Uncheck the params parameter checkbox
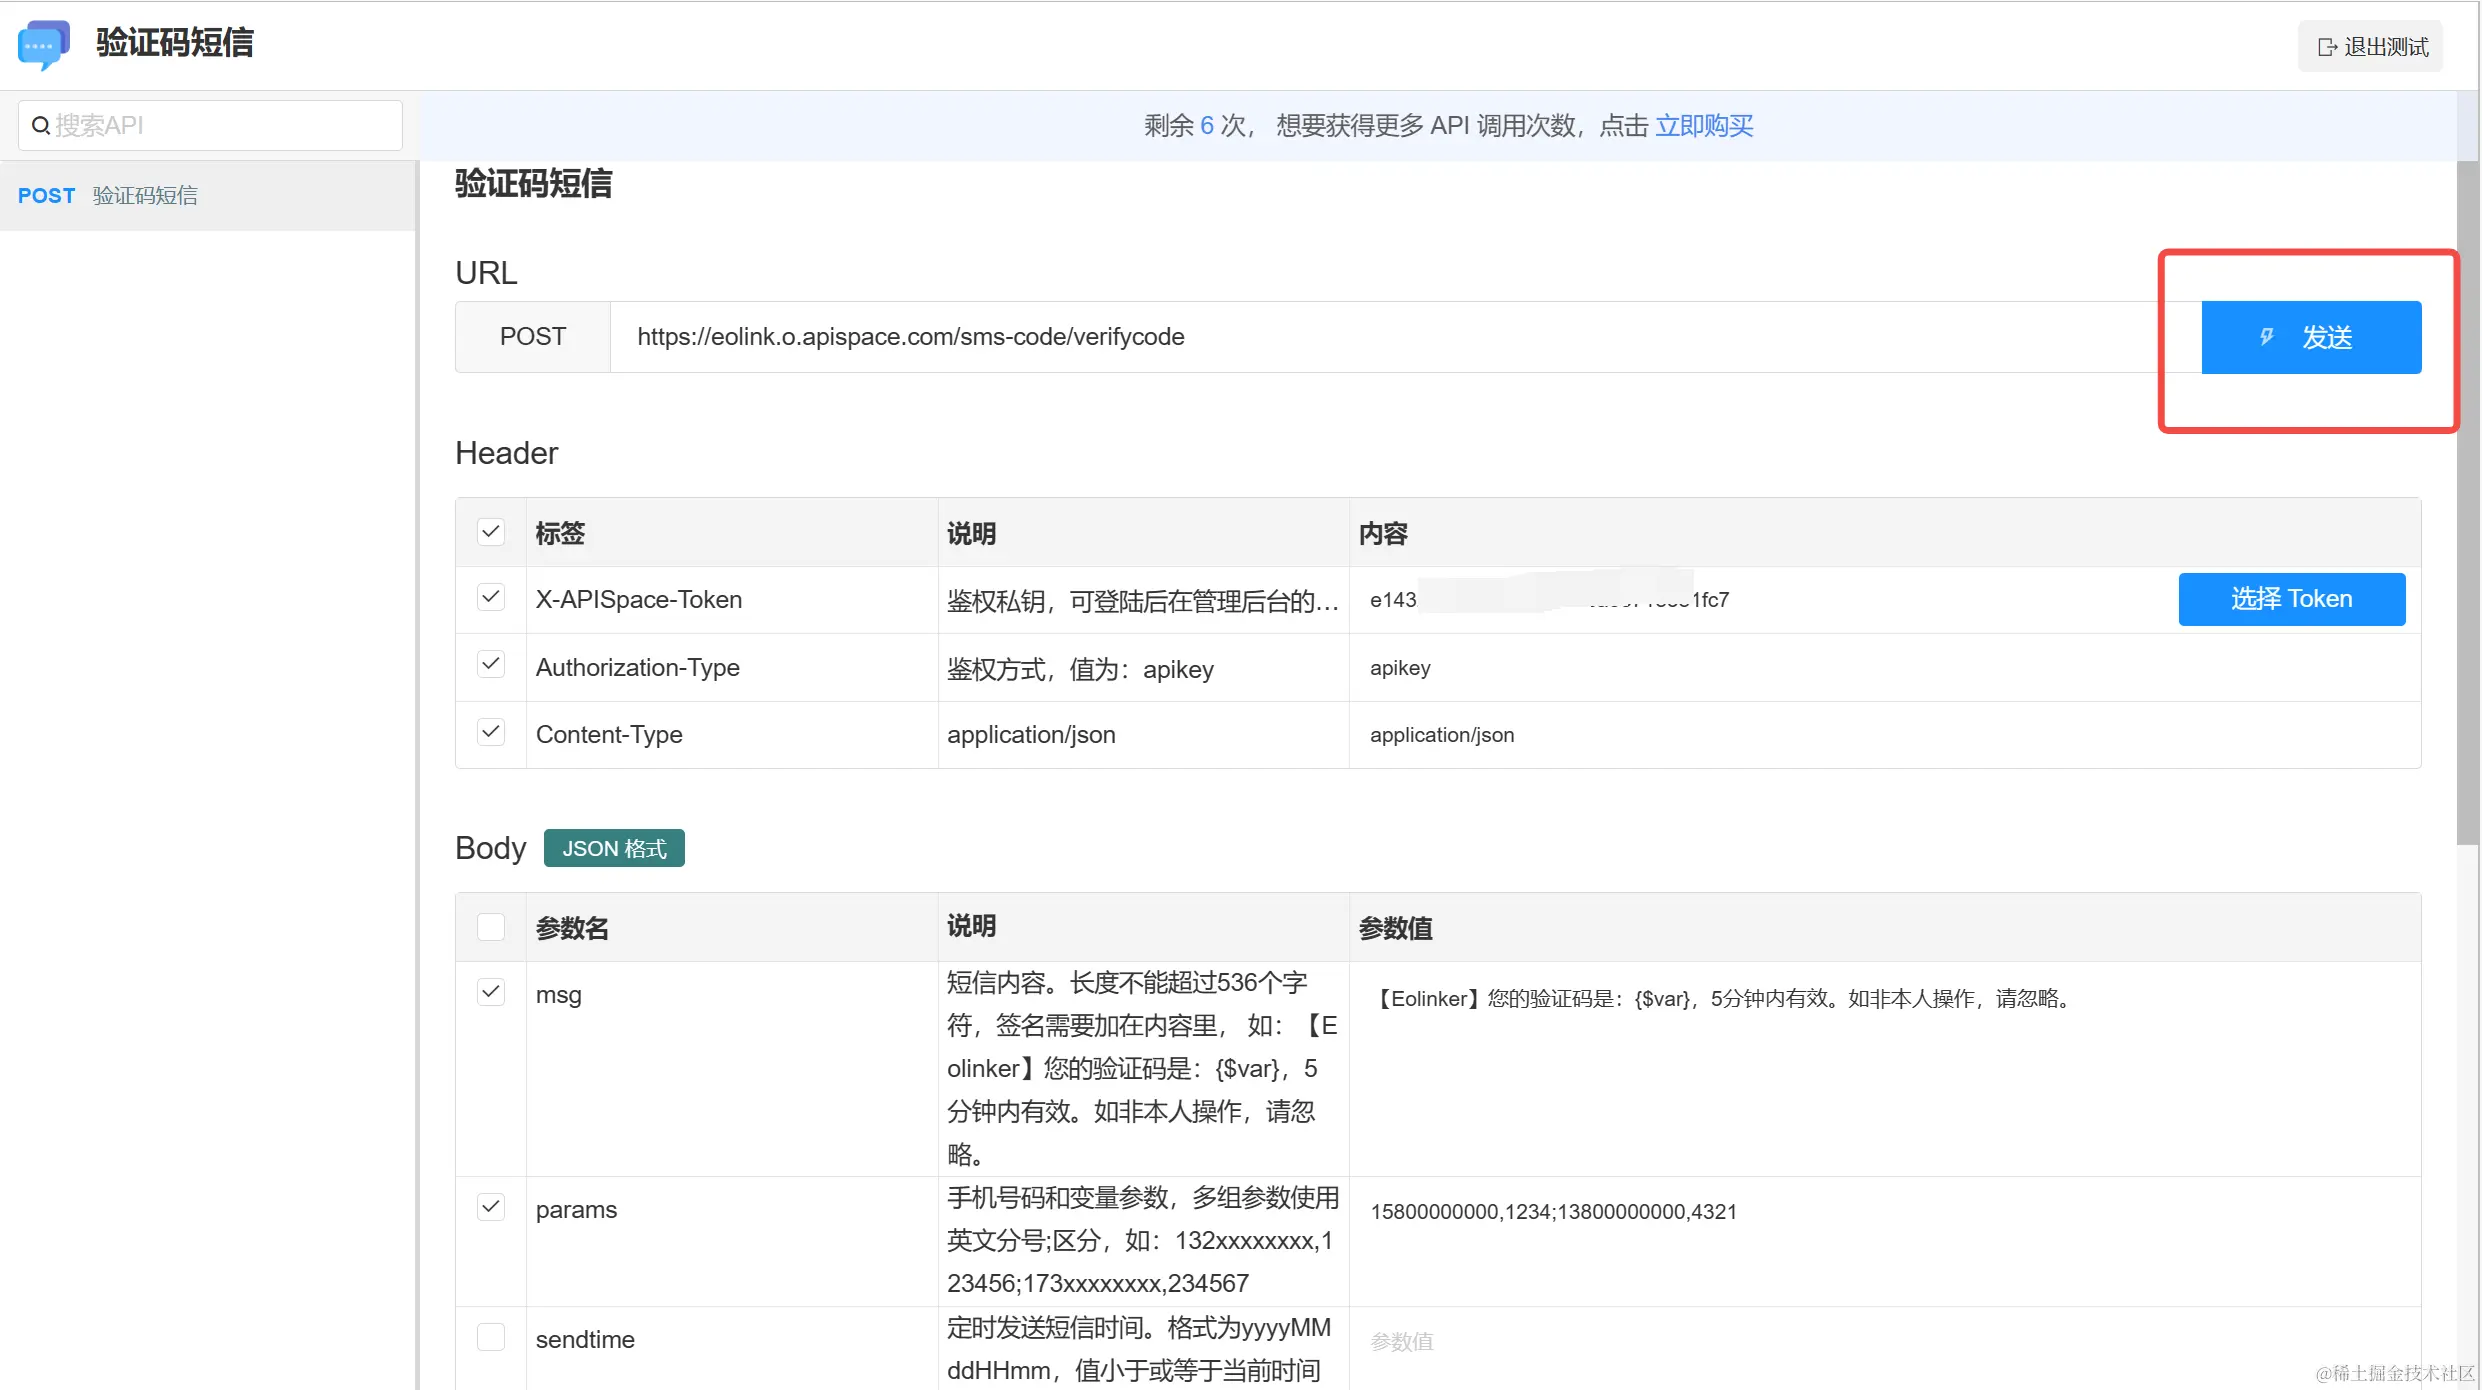Screen dimensions: 2482x1390 click(490, 1207)
